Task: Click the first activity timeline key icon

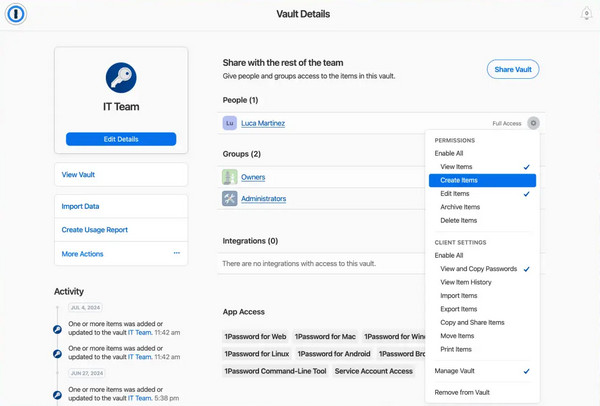Action: [58, 329]
